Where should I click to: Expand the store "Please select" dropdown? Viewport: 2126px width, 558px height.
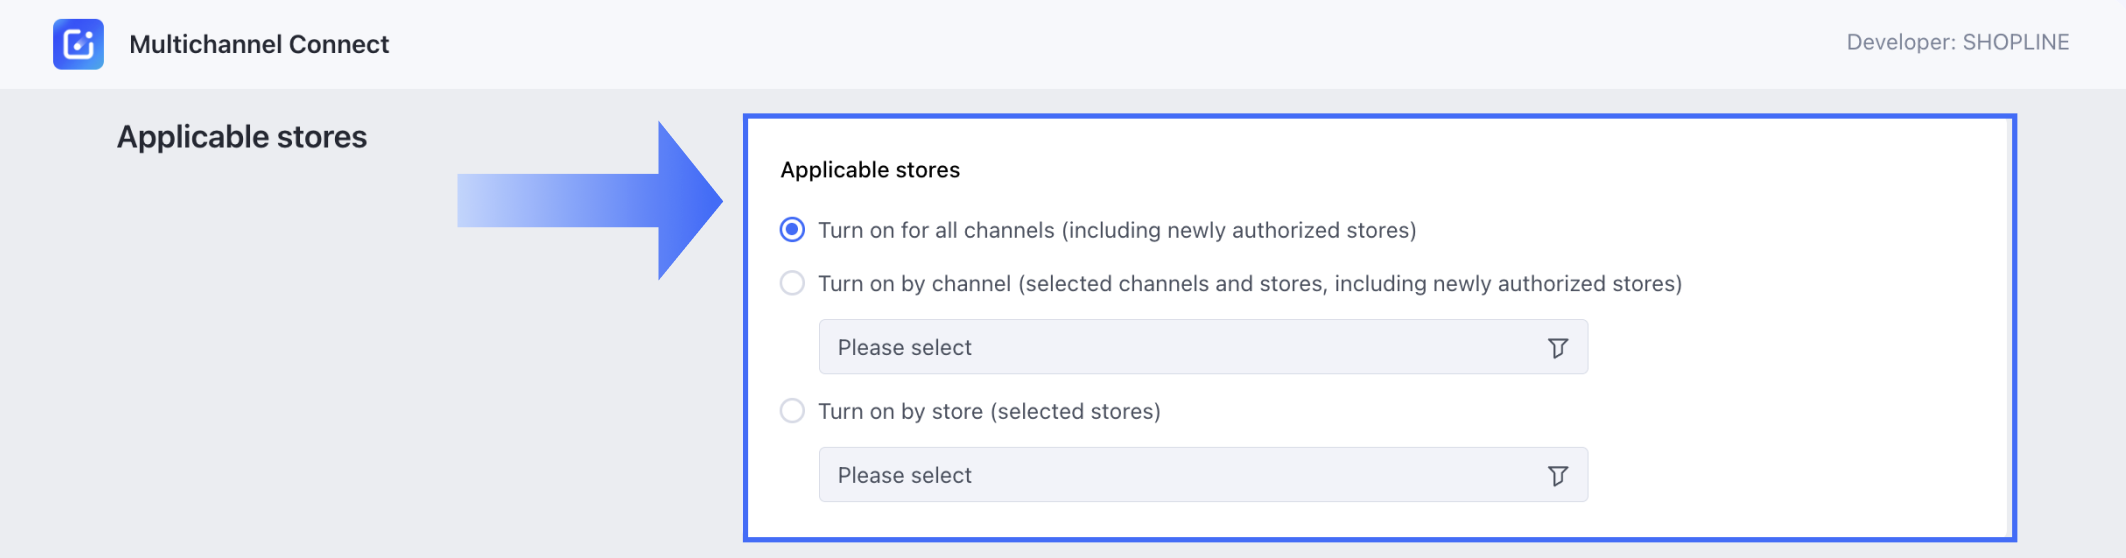[1202, 475]
